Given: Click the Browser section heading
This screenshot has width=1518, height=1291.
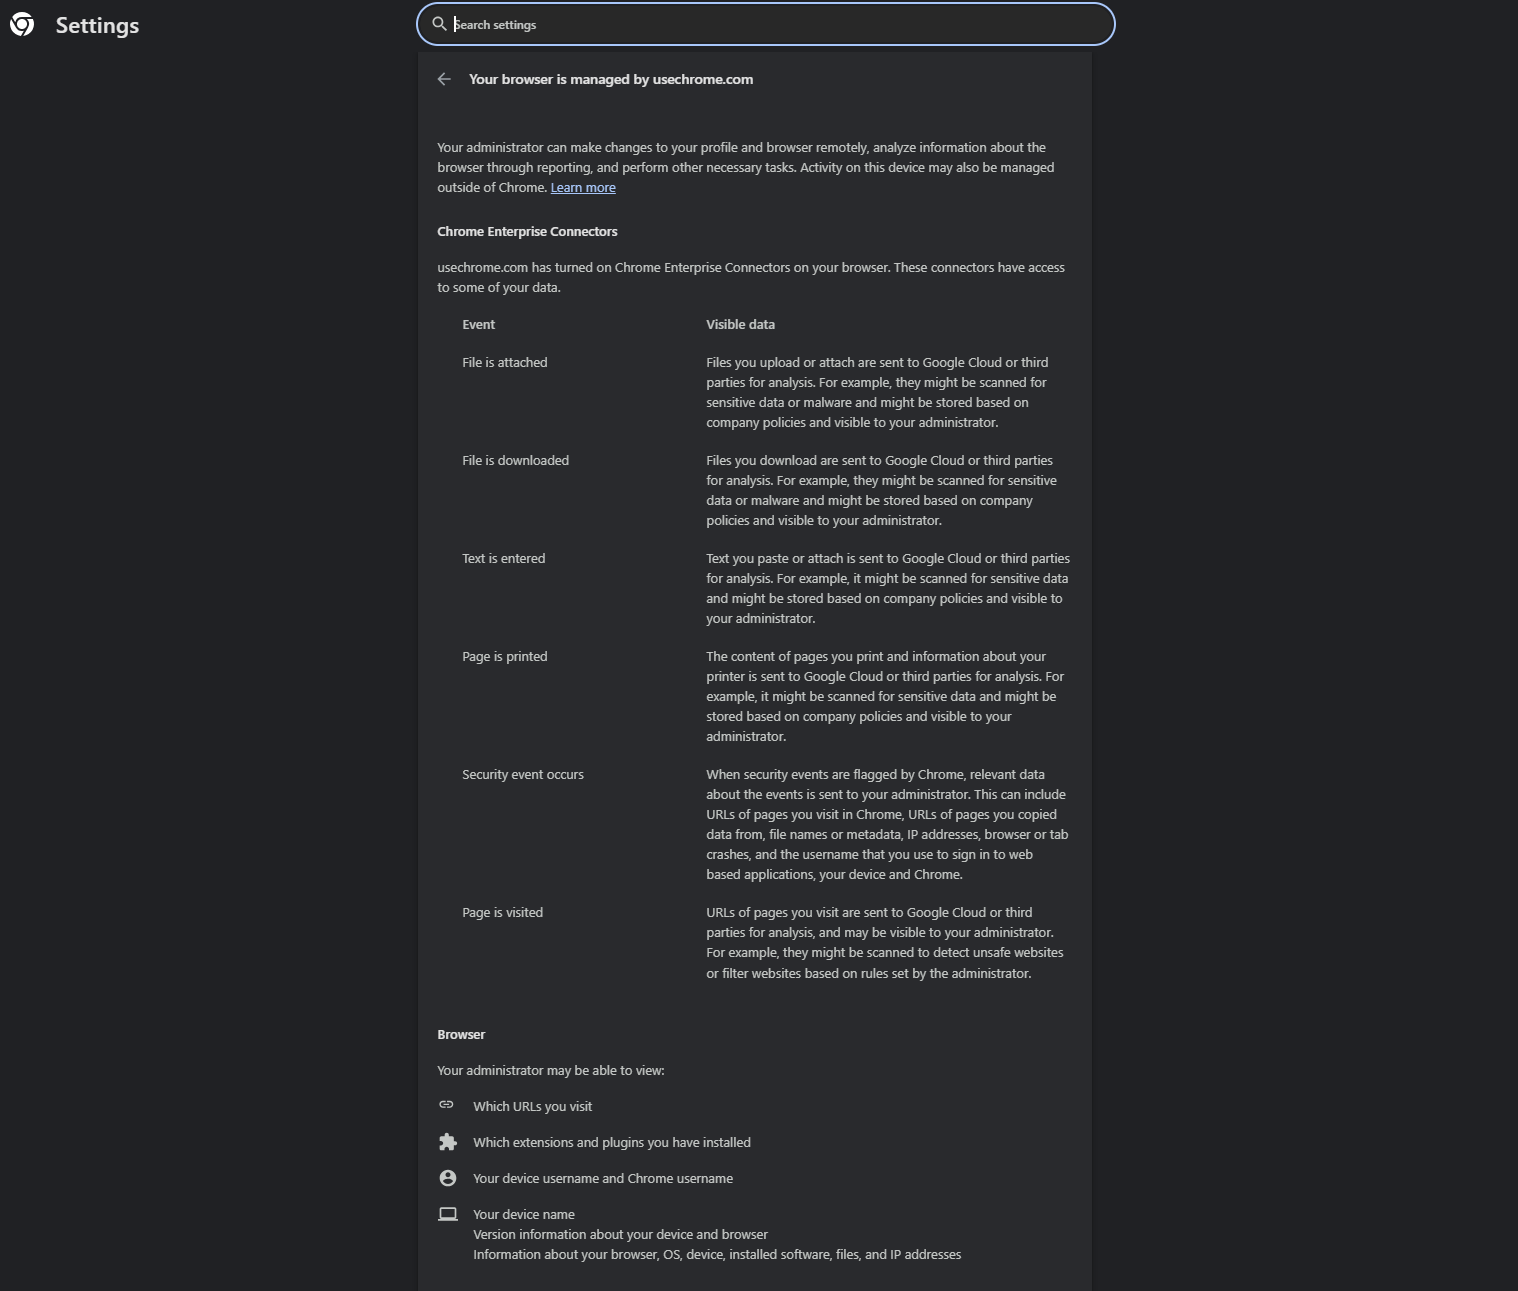Looking at the screenshot, I should [x=461, y=1035].
